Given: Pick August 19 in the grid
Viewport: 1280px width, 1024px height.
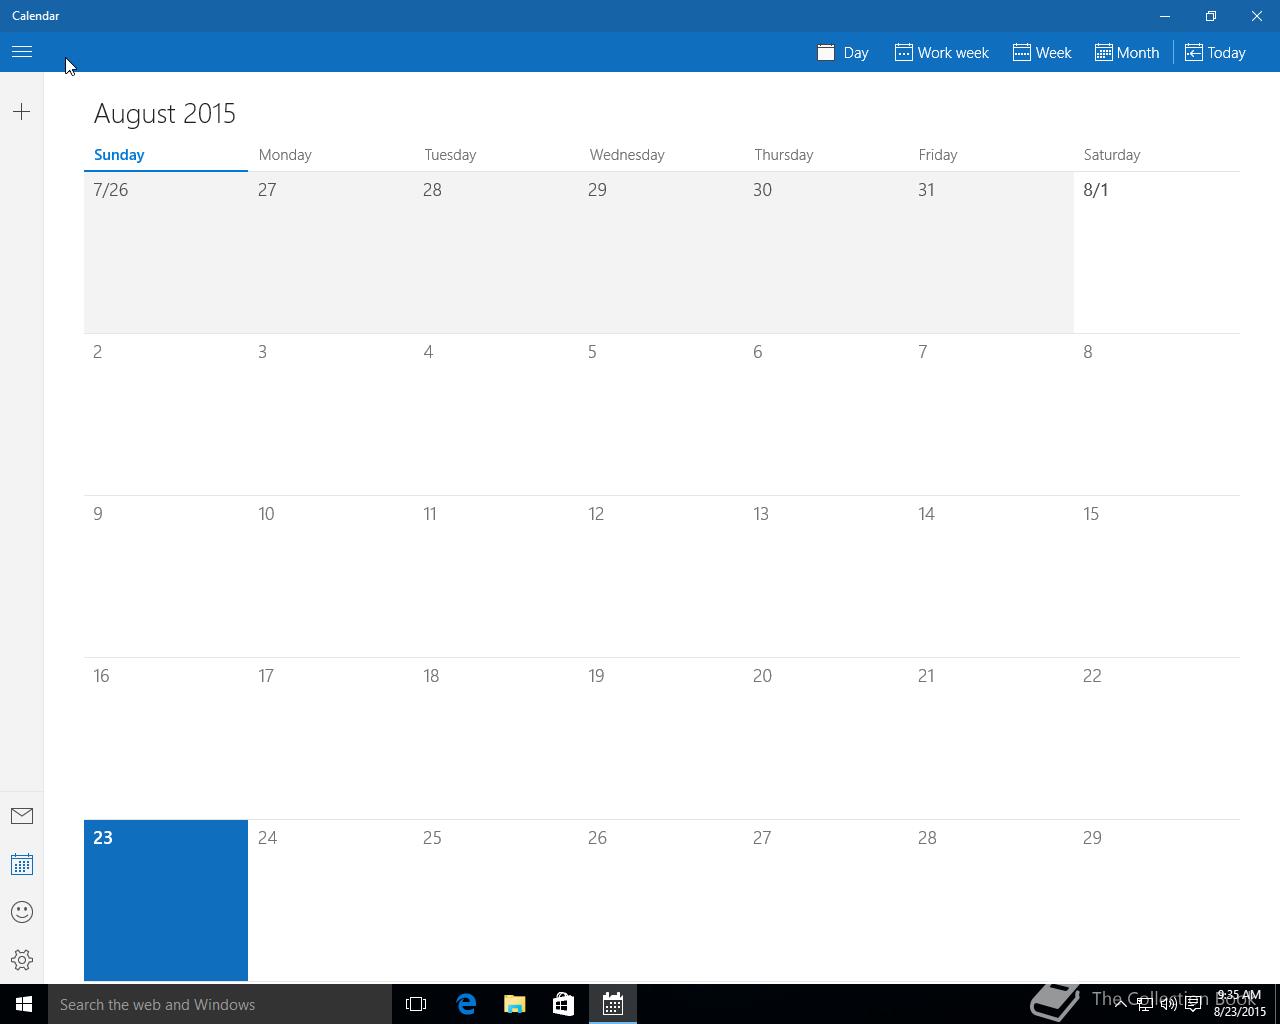Looking at the screenshot, I should pos(661,738).
